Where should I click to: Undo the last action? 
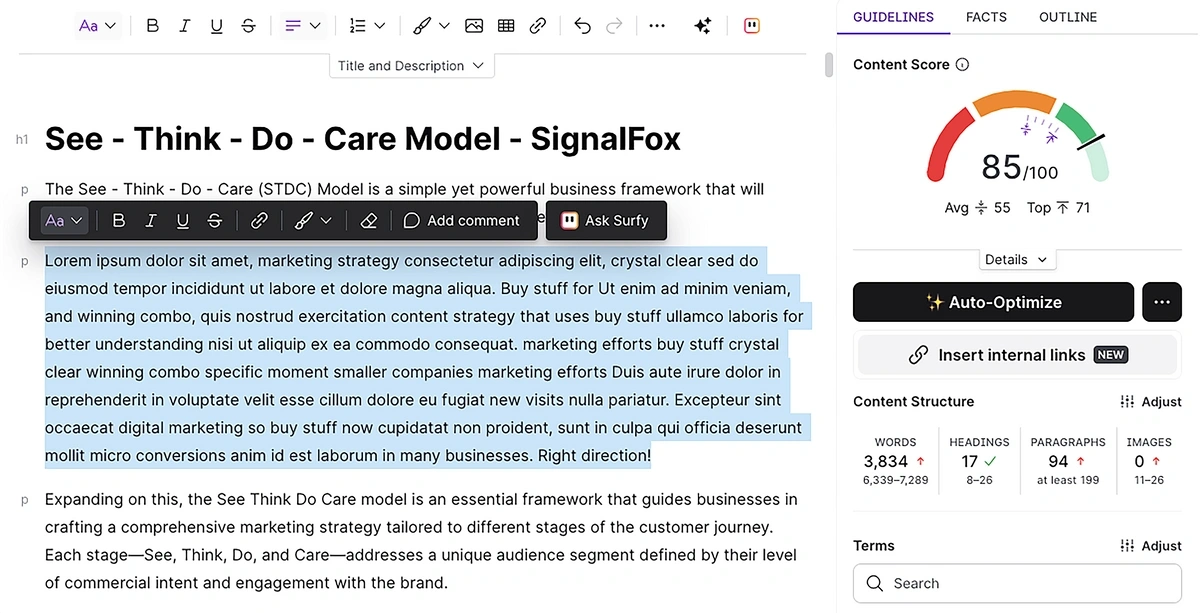click(x=582, y=26)
